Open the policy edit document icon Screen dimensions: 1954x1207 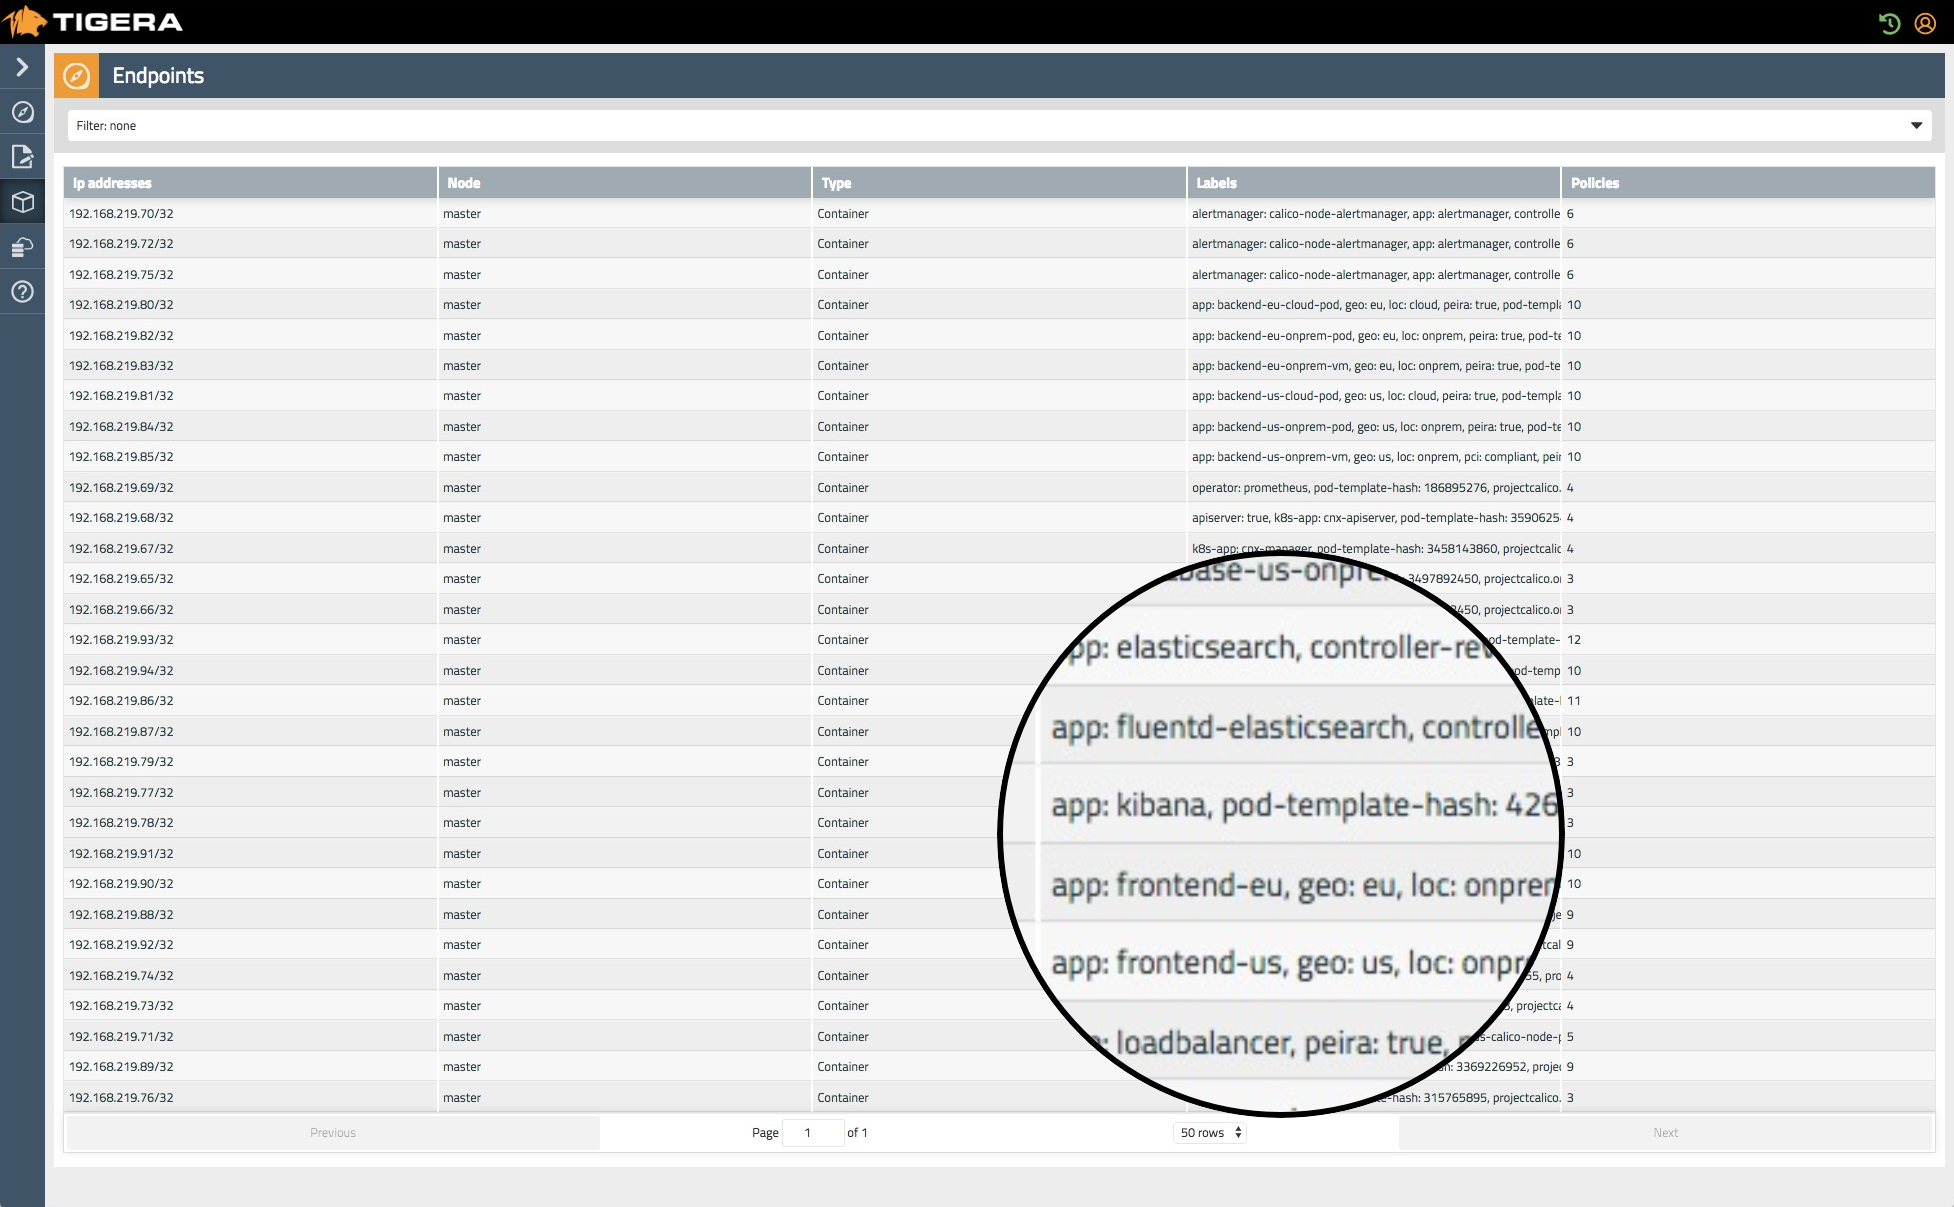[x=22, y=157]
